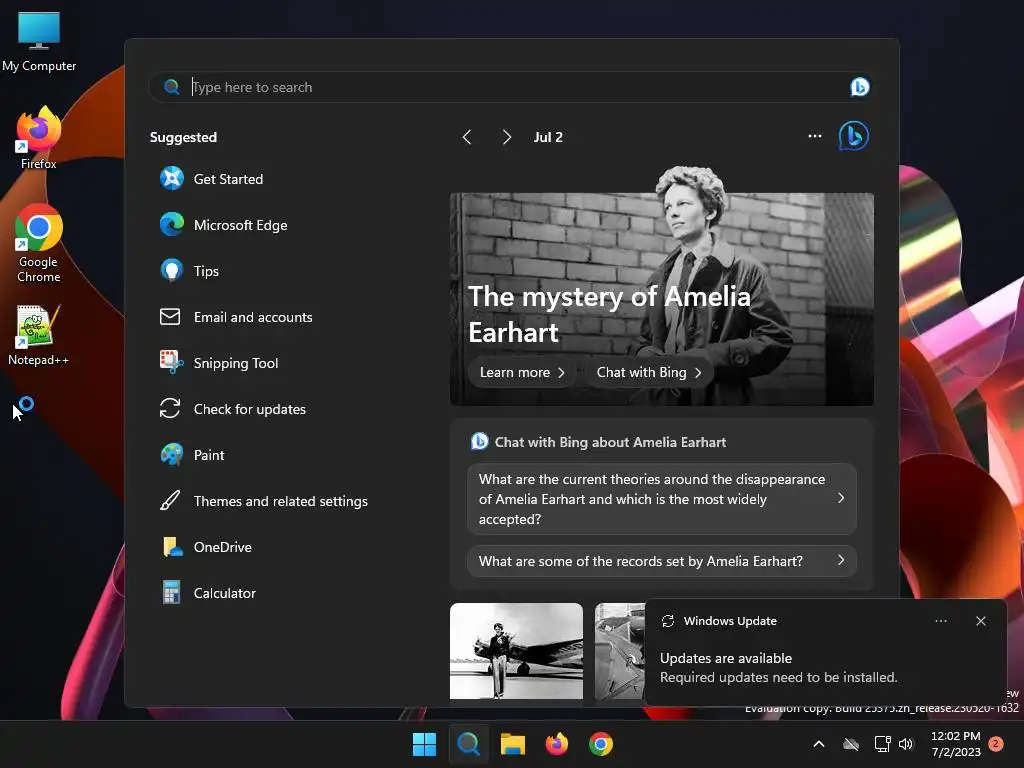Click the Windows Update notification refresh icon
Viewport: 1024px width, 768px height.
[x=667, y=621]
